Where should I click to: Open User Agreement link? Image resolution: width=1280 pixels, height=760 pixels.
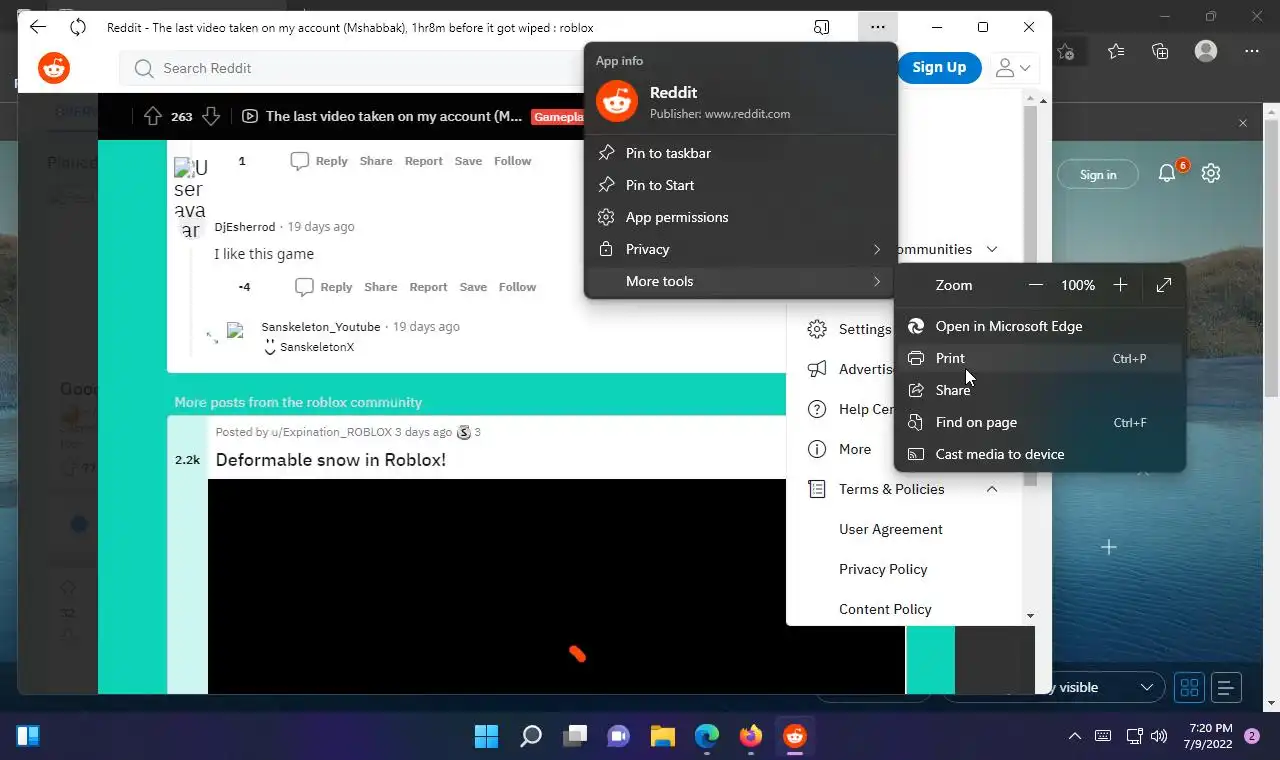[891, 529]
